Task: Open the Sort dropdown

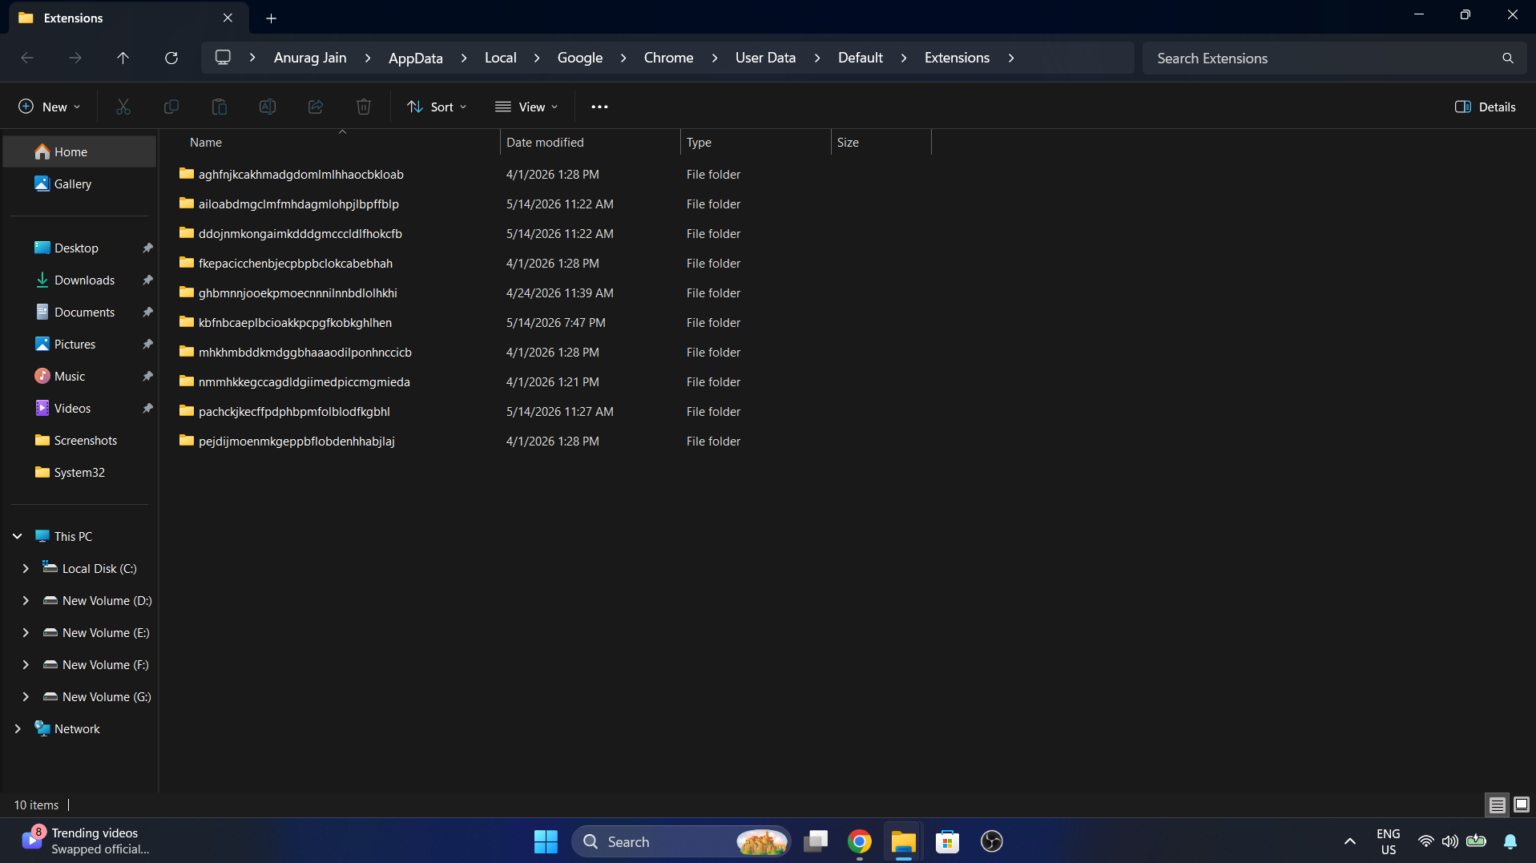Action: click(x=437, y=107)
